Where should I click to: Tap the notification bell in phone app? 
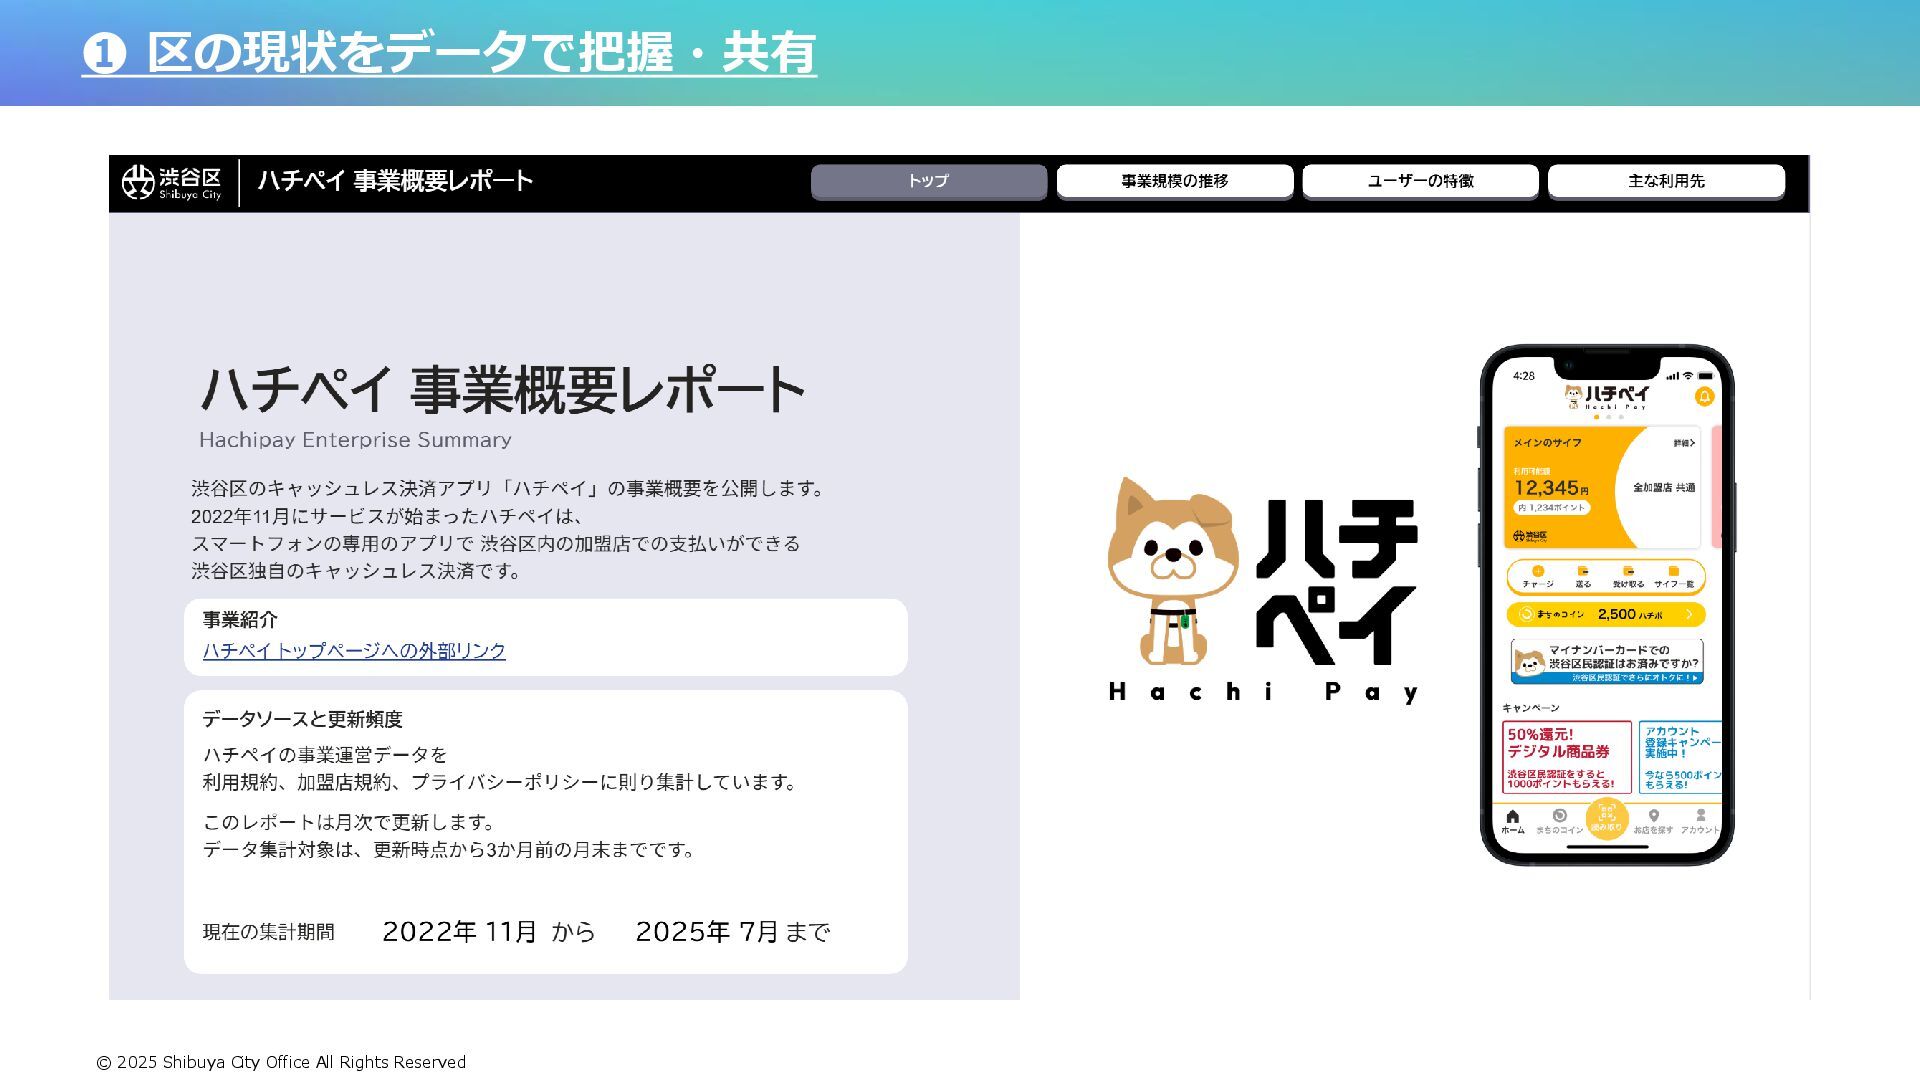(1704, 397)
